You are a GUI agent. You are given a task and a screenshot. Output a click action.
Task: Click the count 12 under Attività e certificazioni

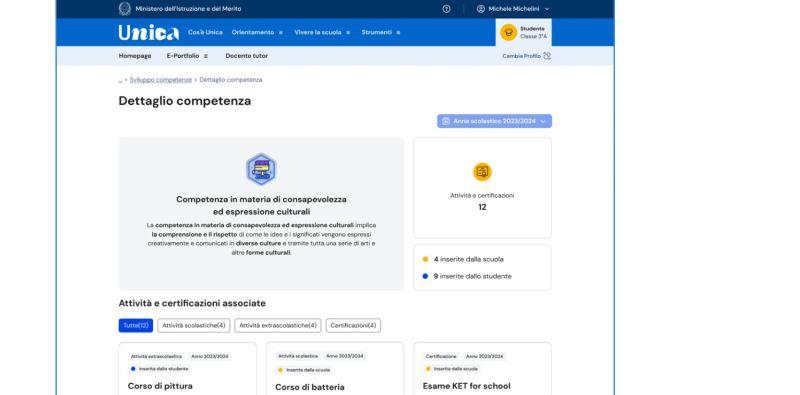[482, 207]
